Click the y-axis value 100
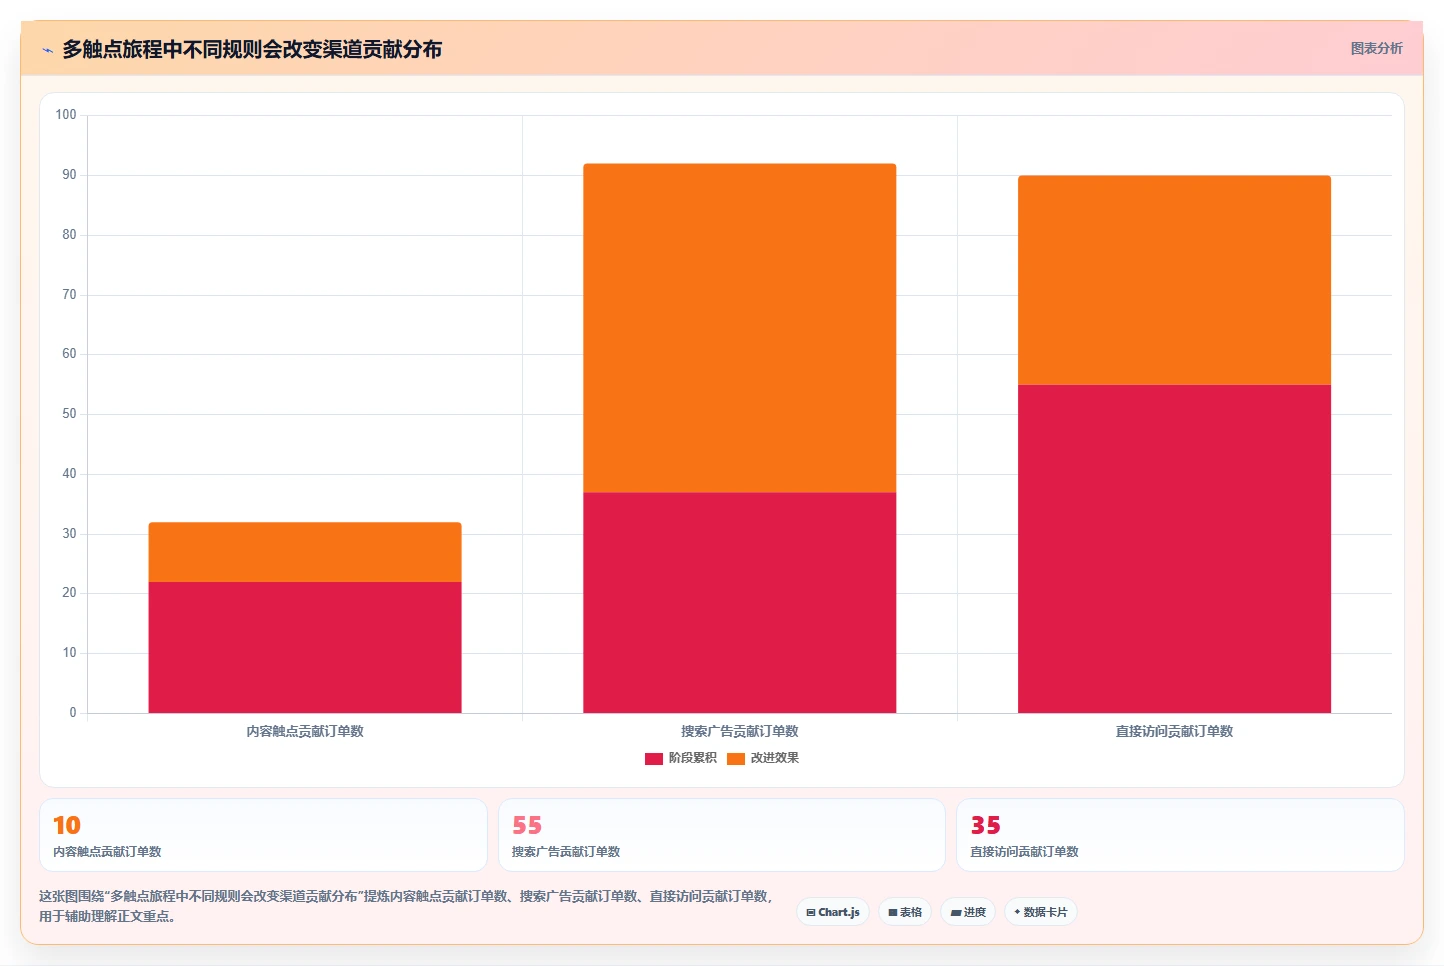This screenshot has width=1444, height=966. 66,115
